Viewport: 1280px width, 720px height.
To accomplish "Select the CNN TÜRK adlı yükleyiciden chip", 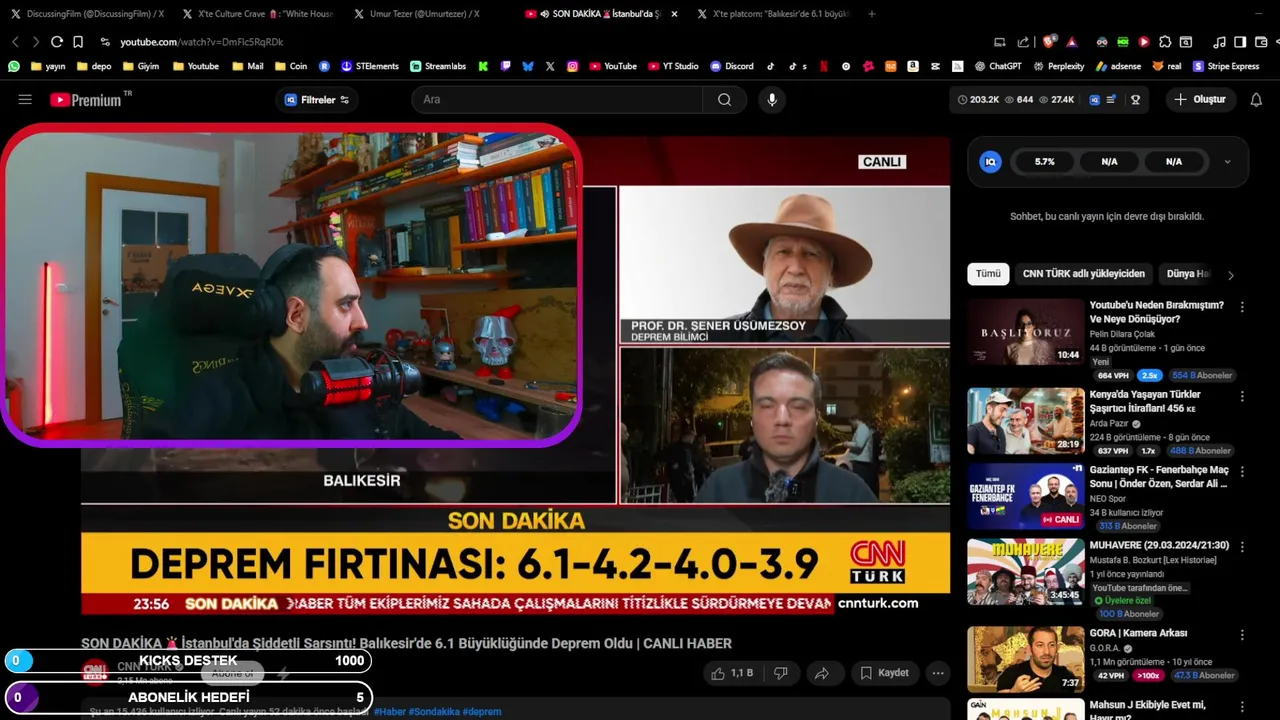I will click(x=1083, y=274).
